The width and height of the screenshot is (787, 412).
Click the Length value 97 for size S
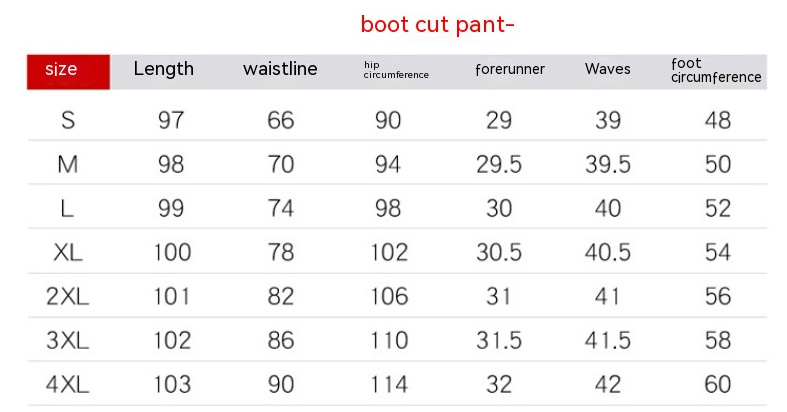click(171, 121)
